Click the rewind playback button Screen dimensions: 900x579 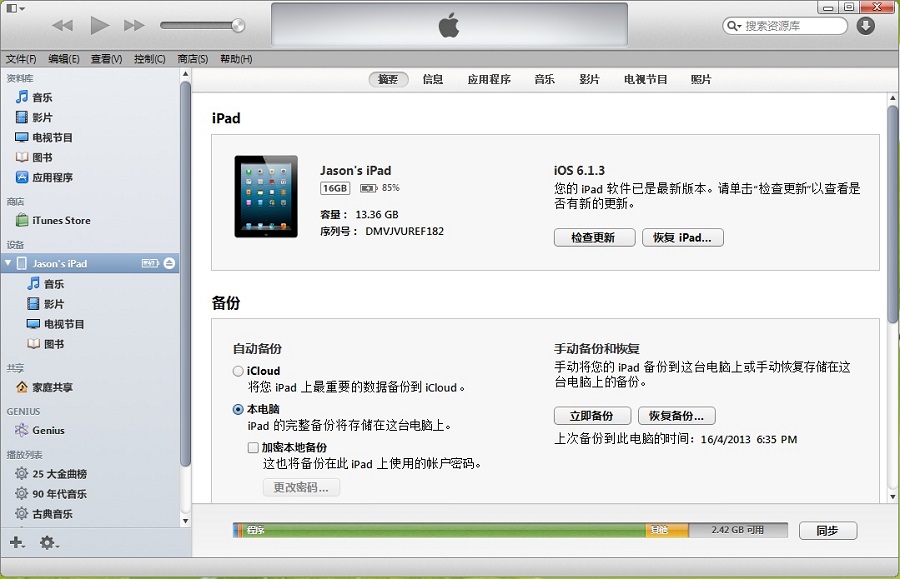(x=63, y=25)
